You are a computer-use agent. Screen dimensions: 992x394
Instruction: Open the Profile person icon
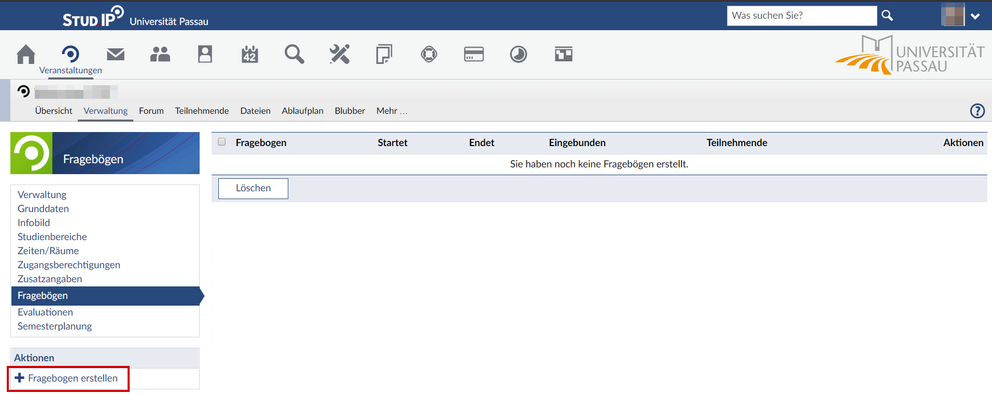pyautogui.click(x=205, y=54)
